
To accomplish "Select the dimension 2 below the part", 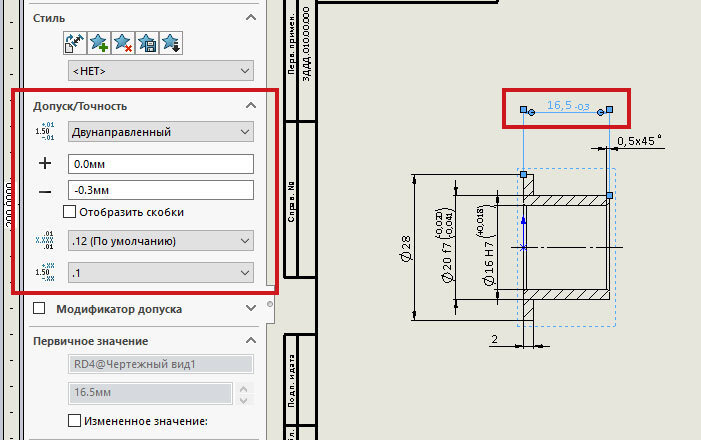I will (494, 339).
